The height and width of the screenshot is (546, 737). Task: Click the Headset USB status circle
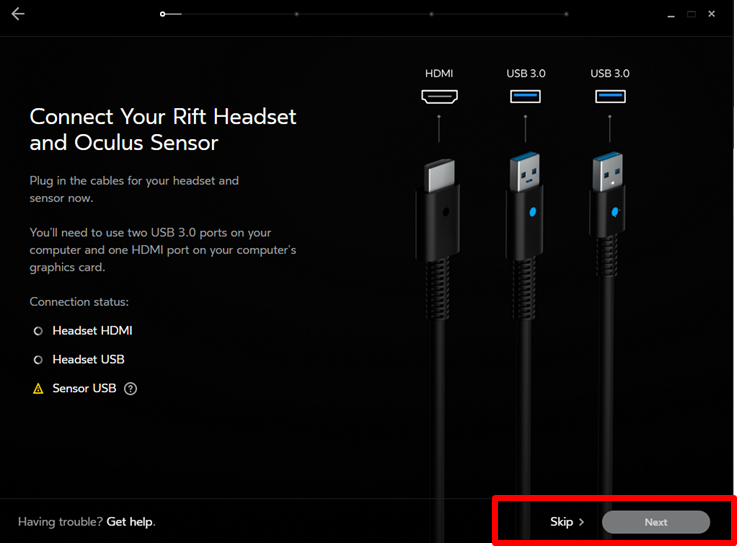point(38,360)
